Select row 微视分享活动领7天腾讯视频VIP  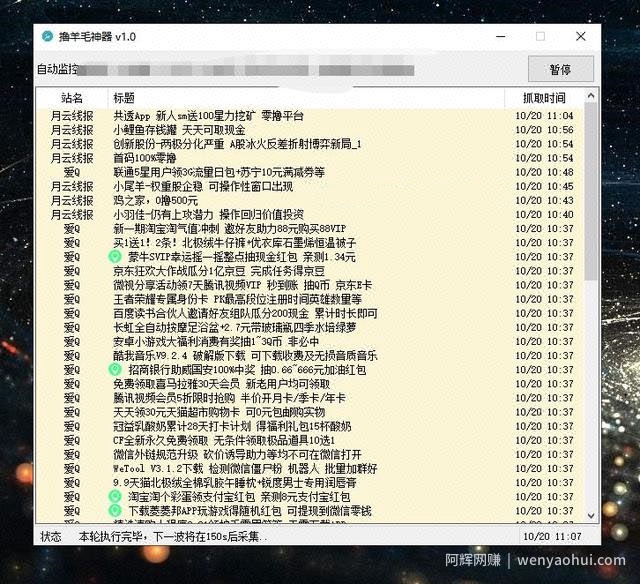[x=310, y=285]
